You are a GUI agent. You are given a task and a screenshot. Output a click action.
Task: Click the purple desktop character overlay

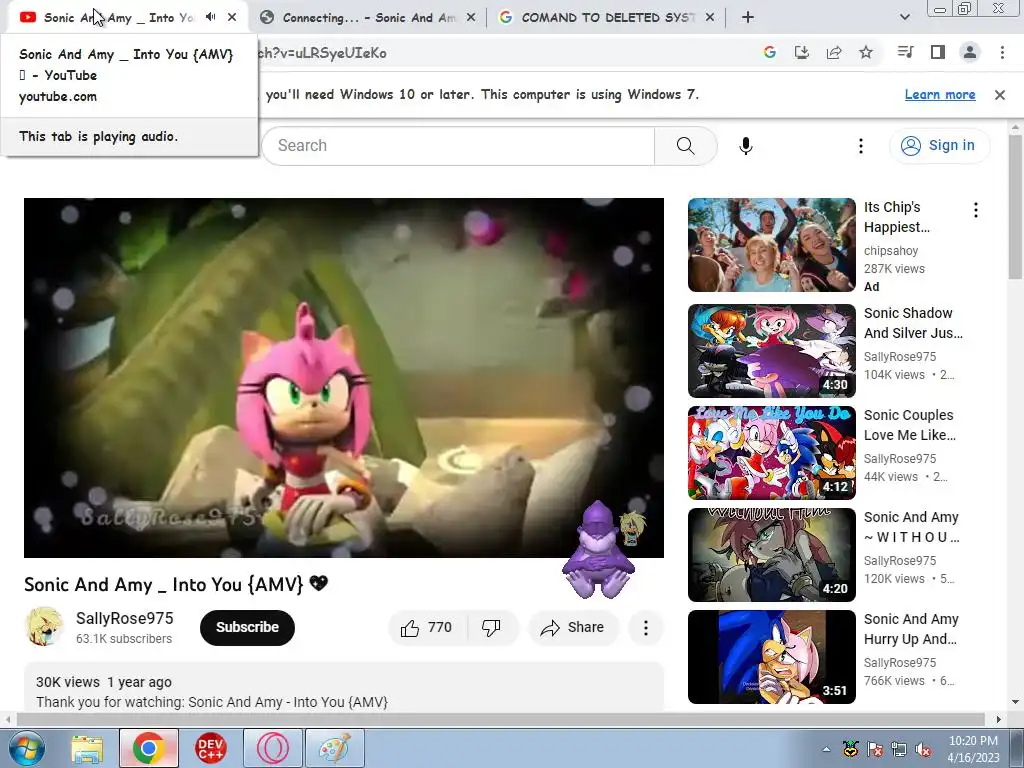pyautogui.click(x=598, y=550)
